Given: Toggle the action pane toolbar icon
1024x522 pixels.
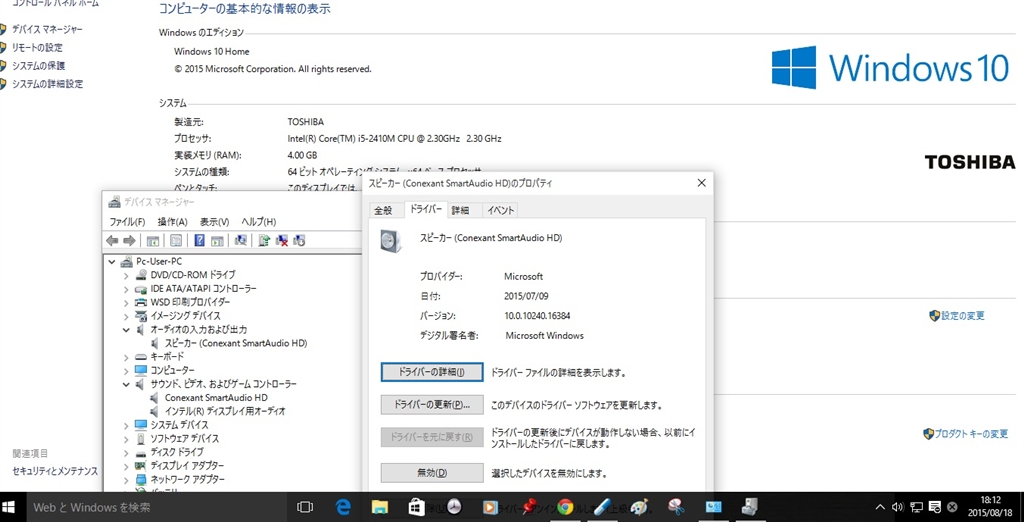Looking at the screenshot, I should (x=217, y=240).
